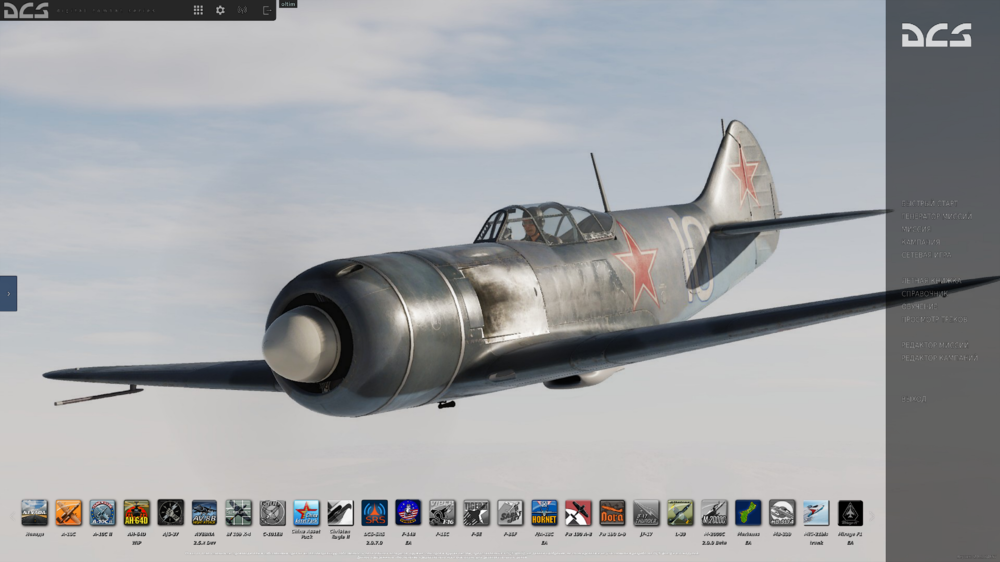Image resolution: width=1000 pixels, height=562 pixels.
Task: Click the broadcast signal icon in top bar
Action: pos(242,10)
